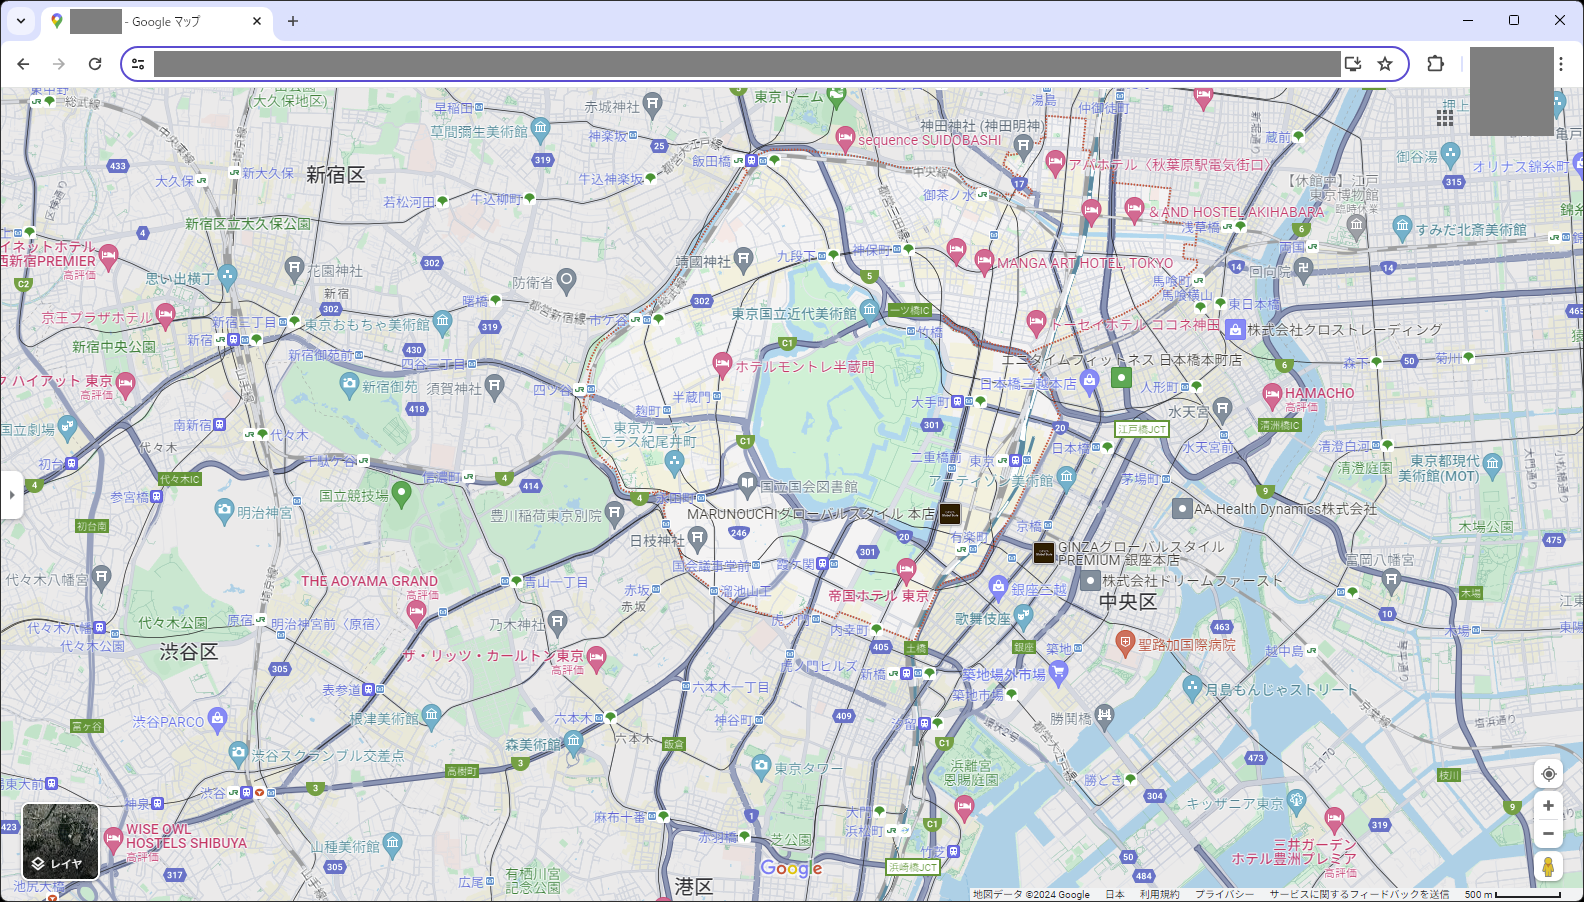Select the キッザニア東京 marker
Viewport: 1584px width, 902px height.
(x=1297, y=799)
